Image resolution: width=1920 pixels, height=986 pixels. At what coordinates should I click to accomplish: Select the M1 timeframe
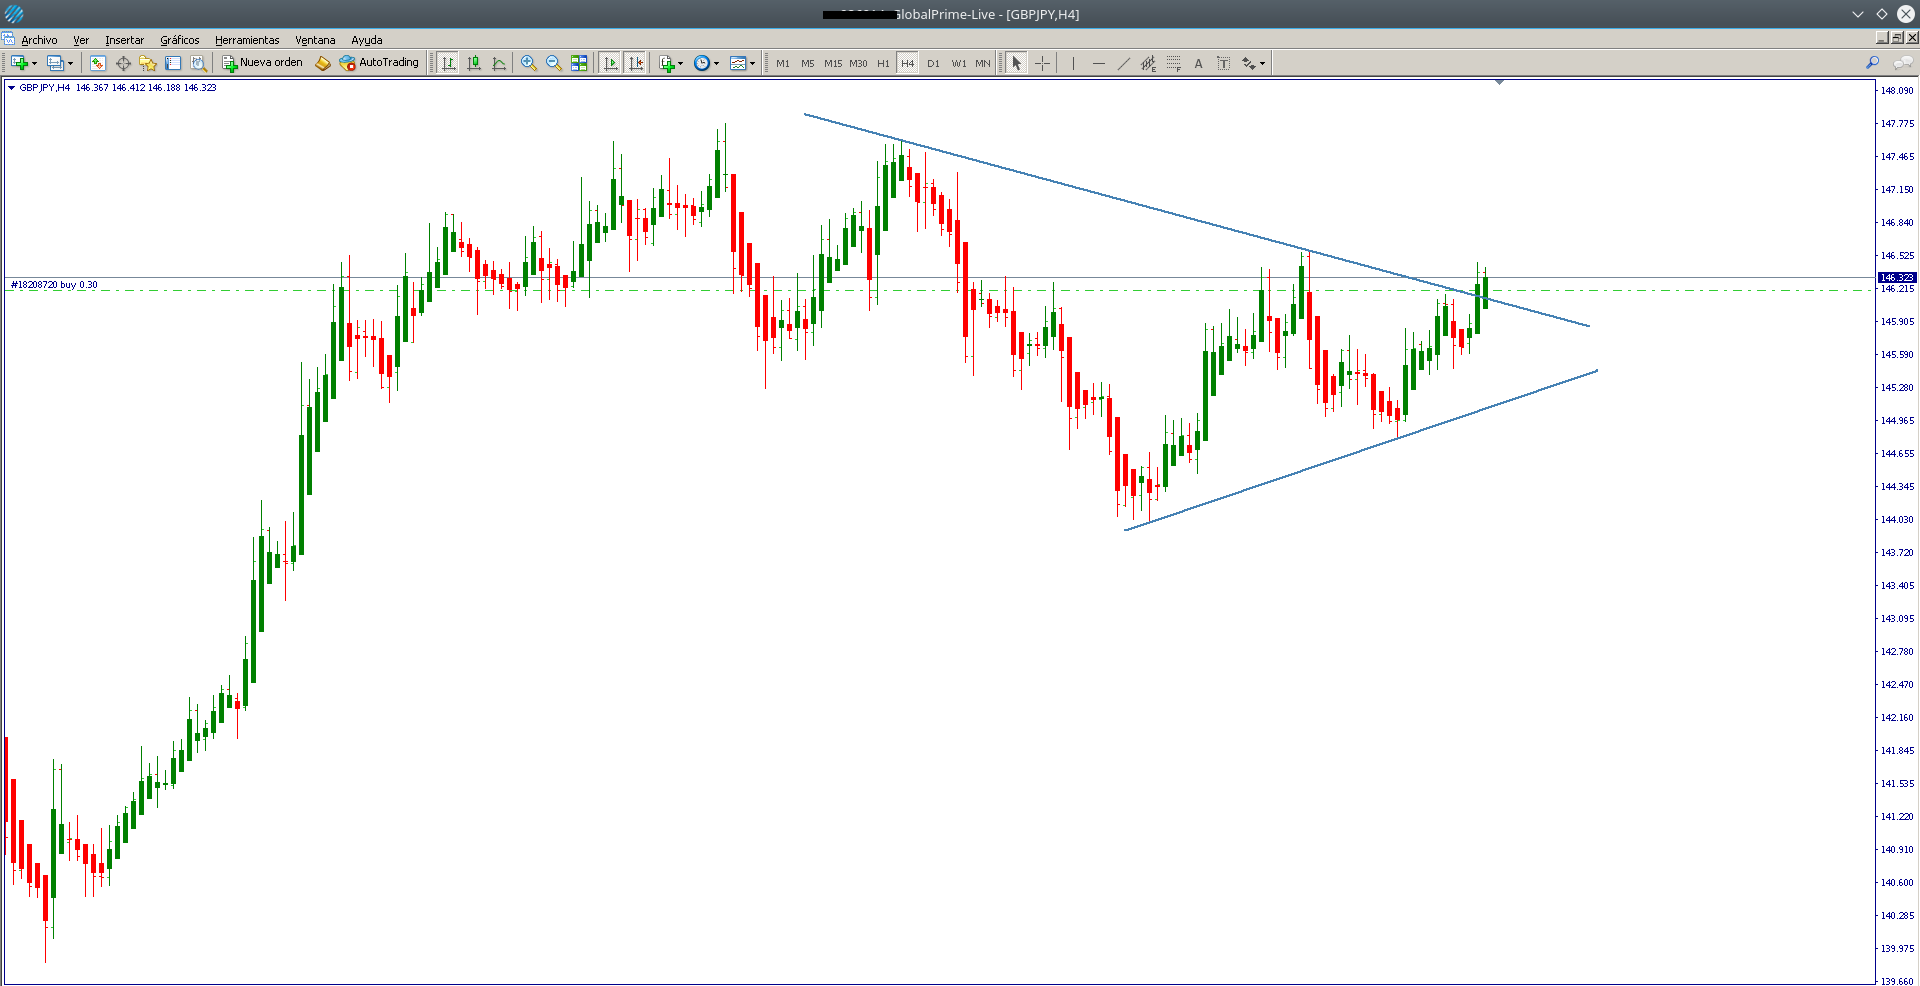click(783, 63)
